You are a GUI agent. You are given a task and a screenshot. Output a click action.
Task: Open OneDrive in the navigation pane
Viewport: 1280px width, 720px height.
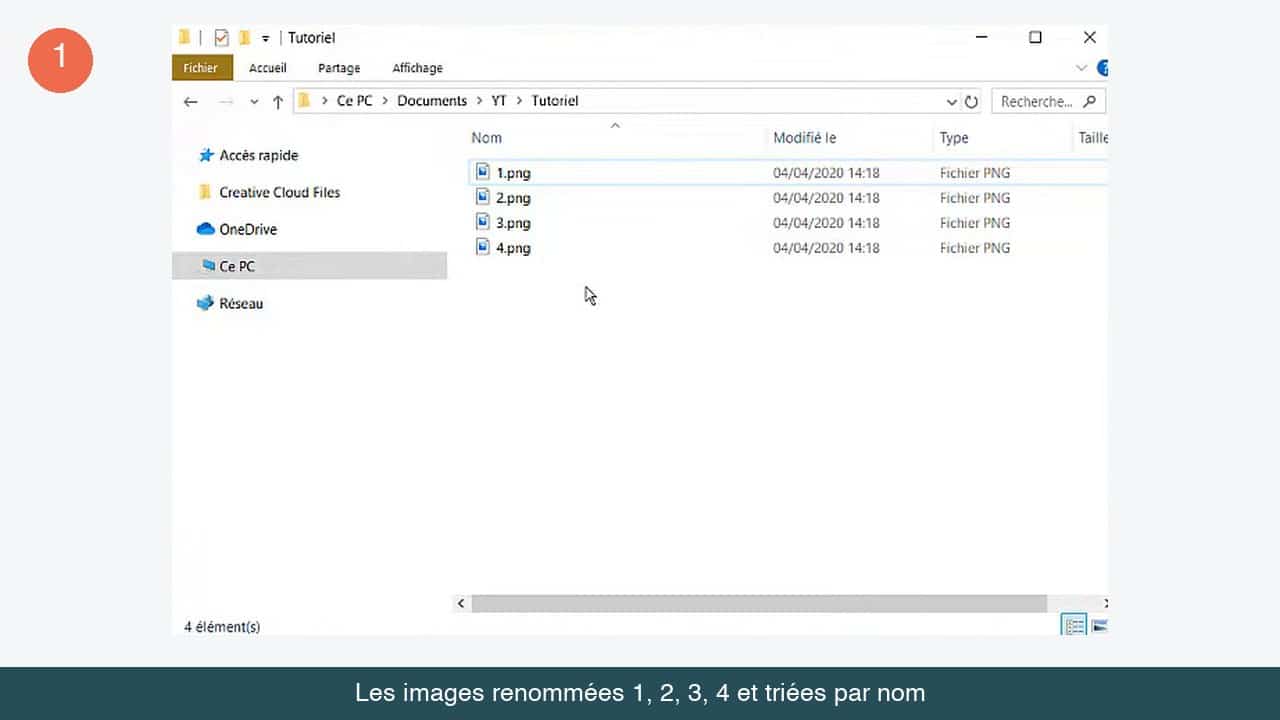tap(248, 229)
